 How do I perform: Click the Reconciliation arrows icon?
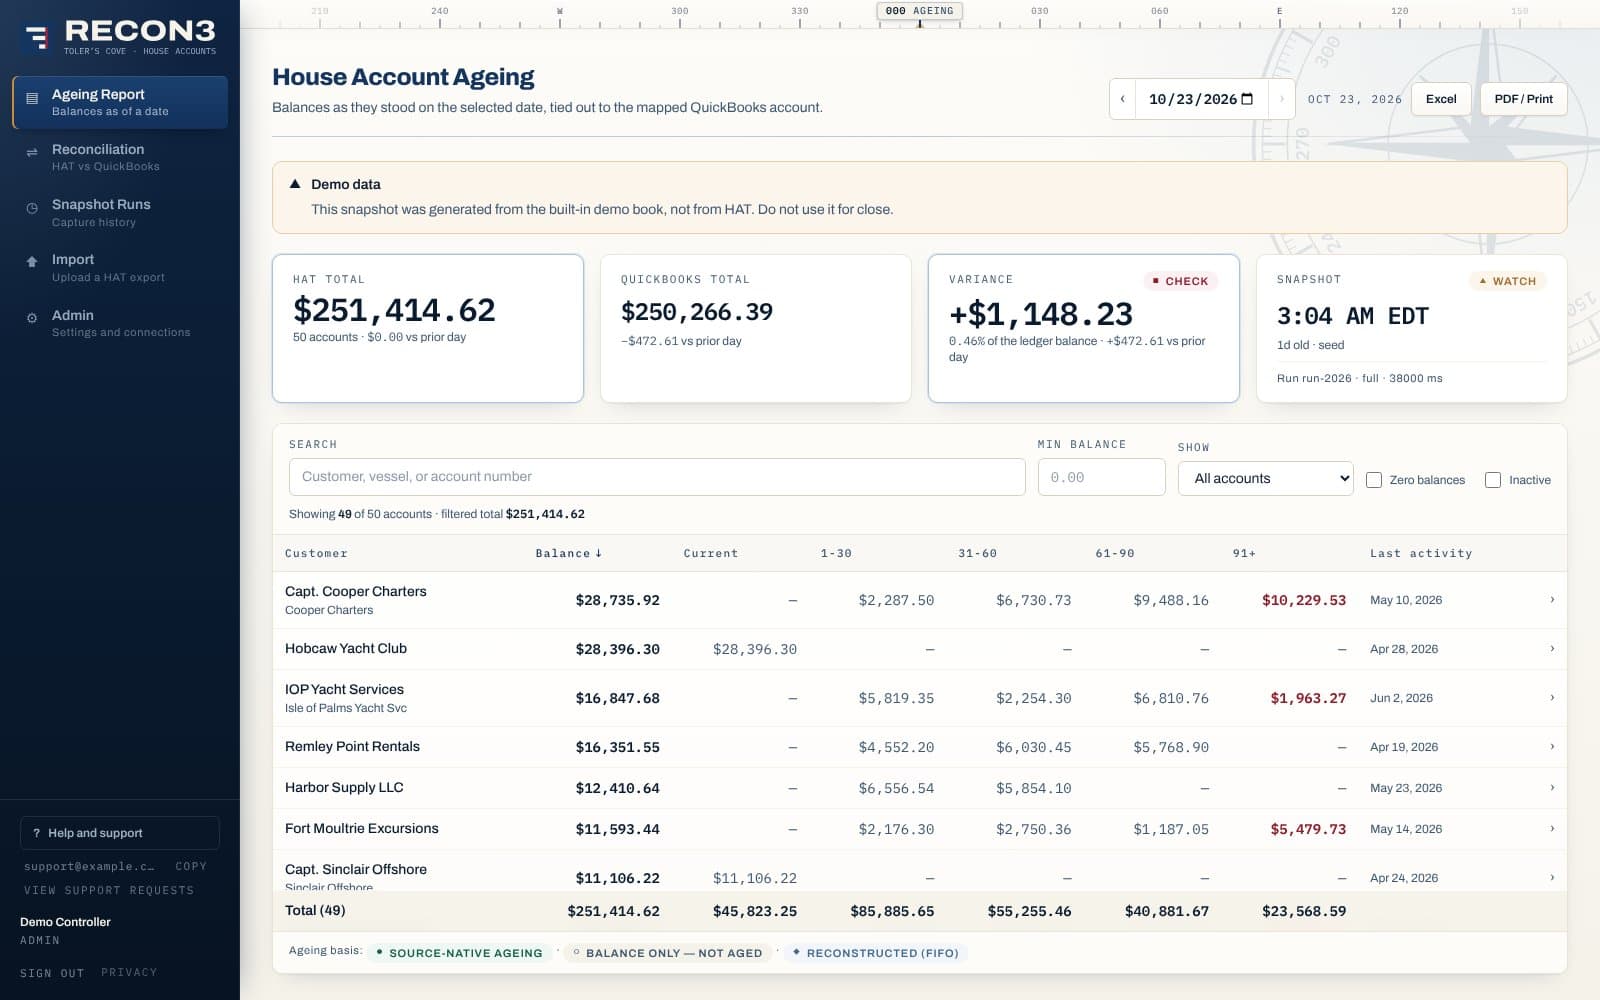tap(32, 153)
